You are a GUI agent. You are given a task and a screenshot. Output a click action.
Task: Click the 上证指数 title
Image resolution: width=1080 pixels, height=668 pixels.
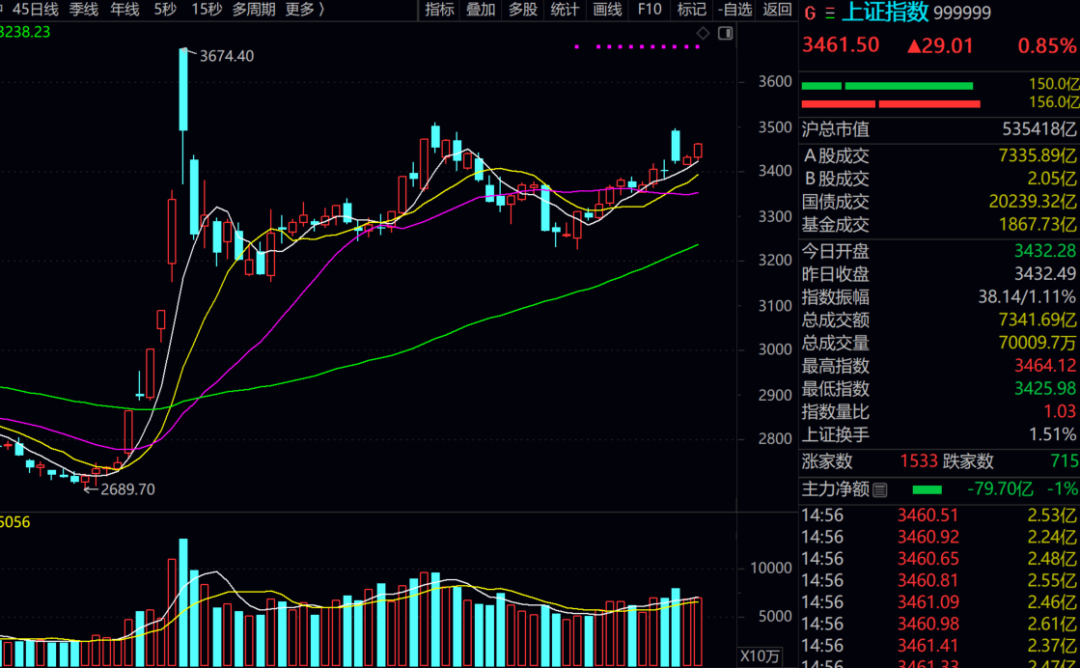[x=885, y=12]
